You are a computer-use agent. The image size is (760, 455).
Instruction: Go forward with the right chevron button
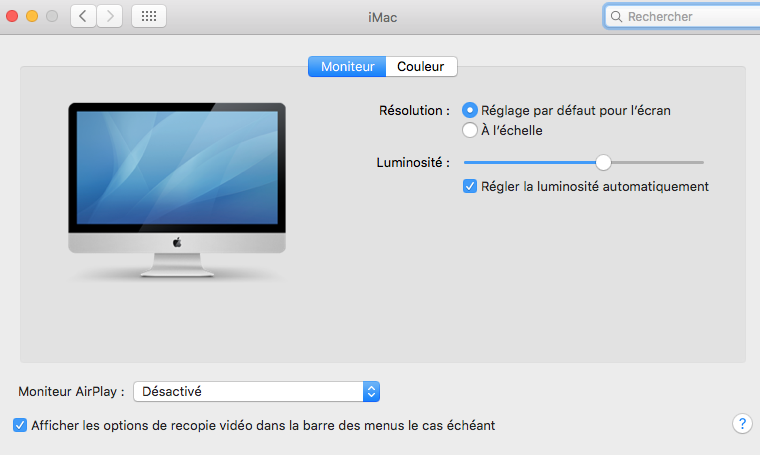110,16
